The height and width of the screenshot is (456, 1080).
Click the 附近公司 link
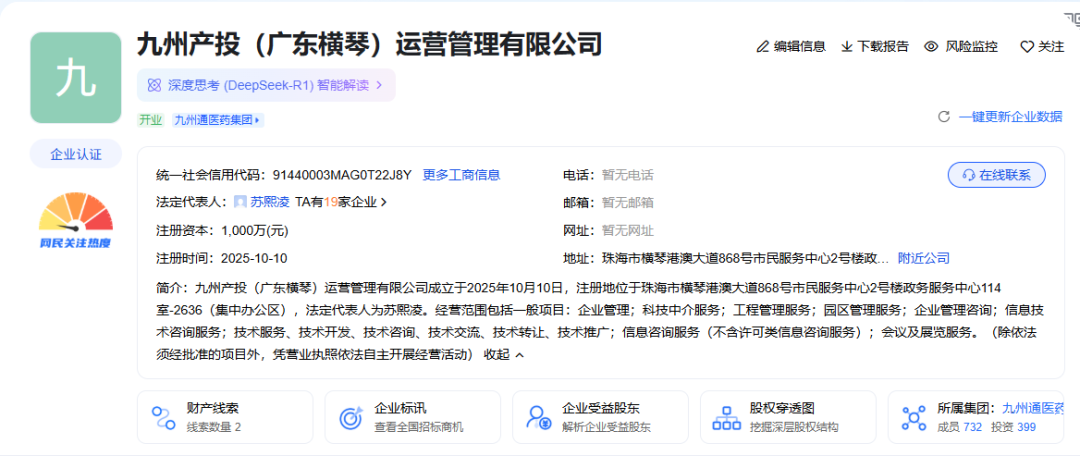[923, 258]
